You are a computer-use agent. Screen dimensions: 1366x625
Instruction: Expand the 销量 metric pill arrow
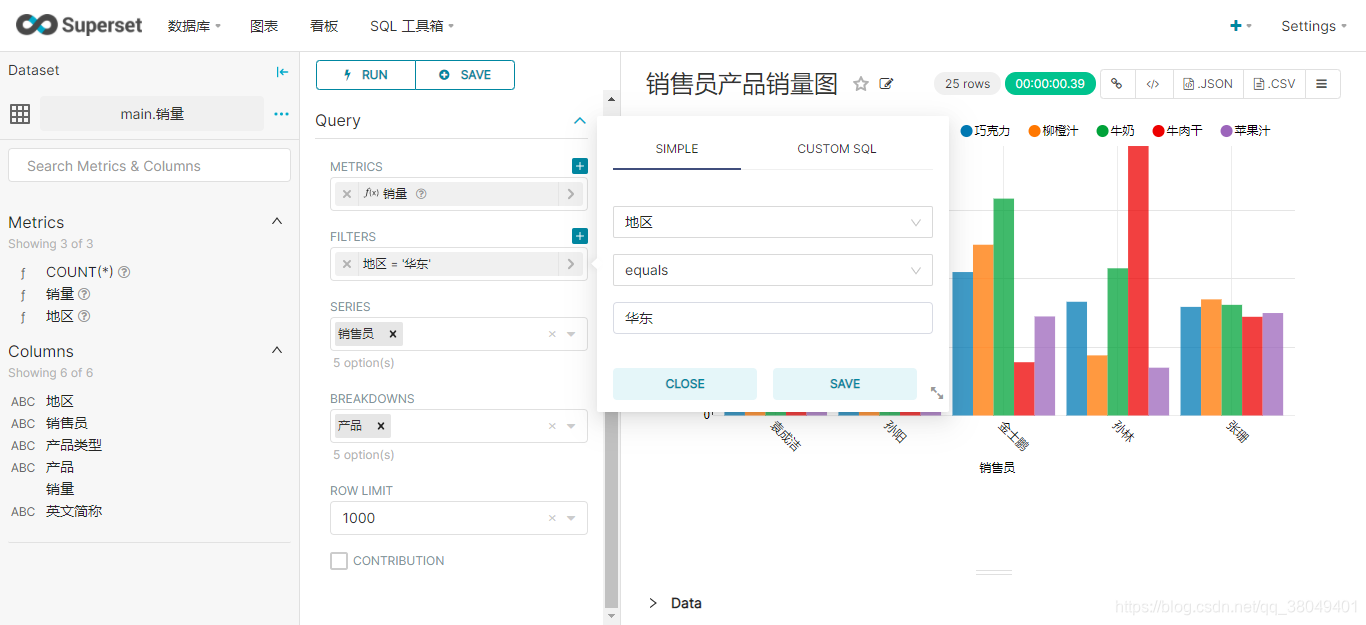pyautogui.click(x=571, y=194)
